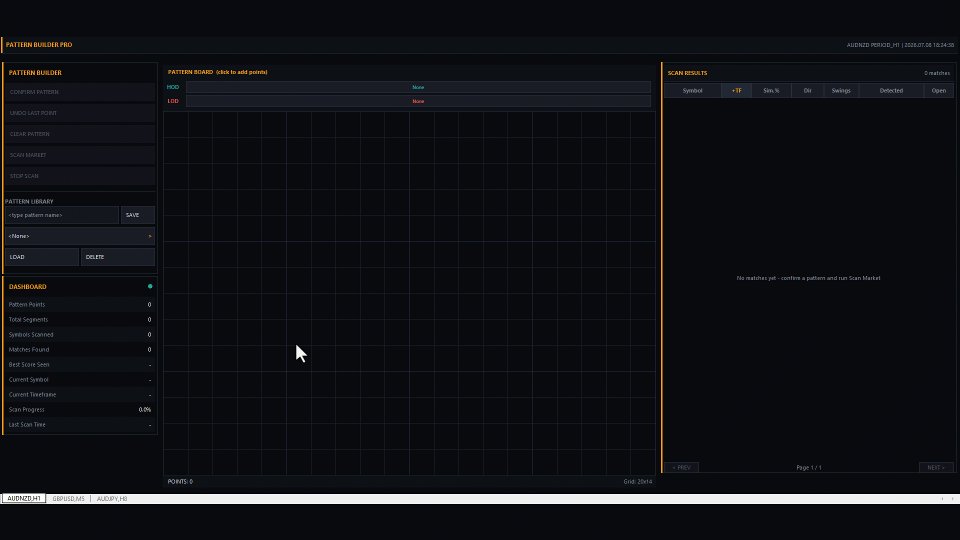
Task: Sort results by Sim.% column
Action: point(771,91)
